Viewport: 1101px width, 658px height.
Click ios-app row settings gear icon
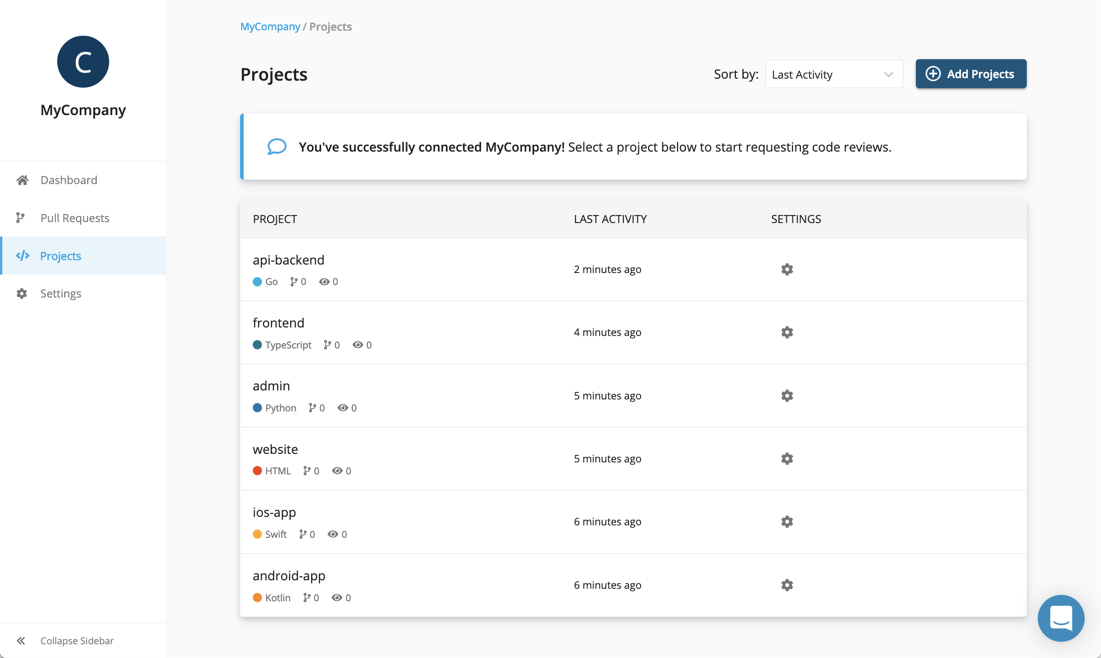coord(787,522)
